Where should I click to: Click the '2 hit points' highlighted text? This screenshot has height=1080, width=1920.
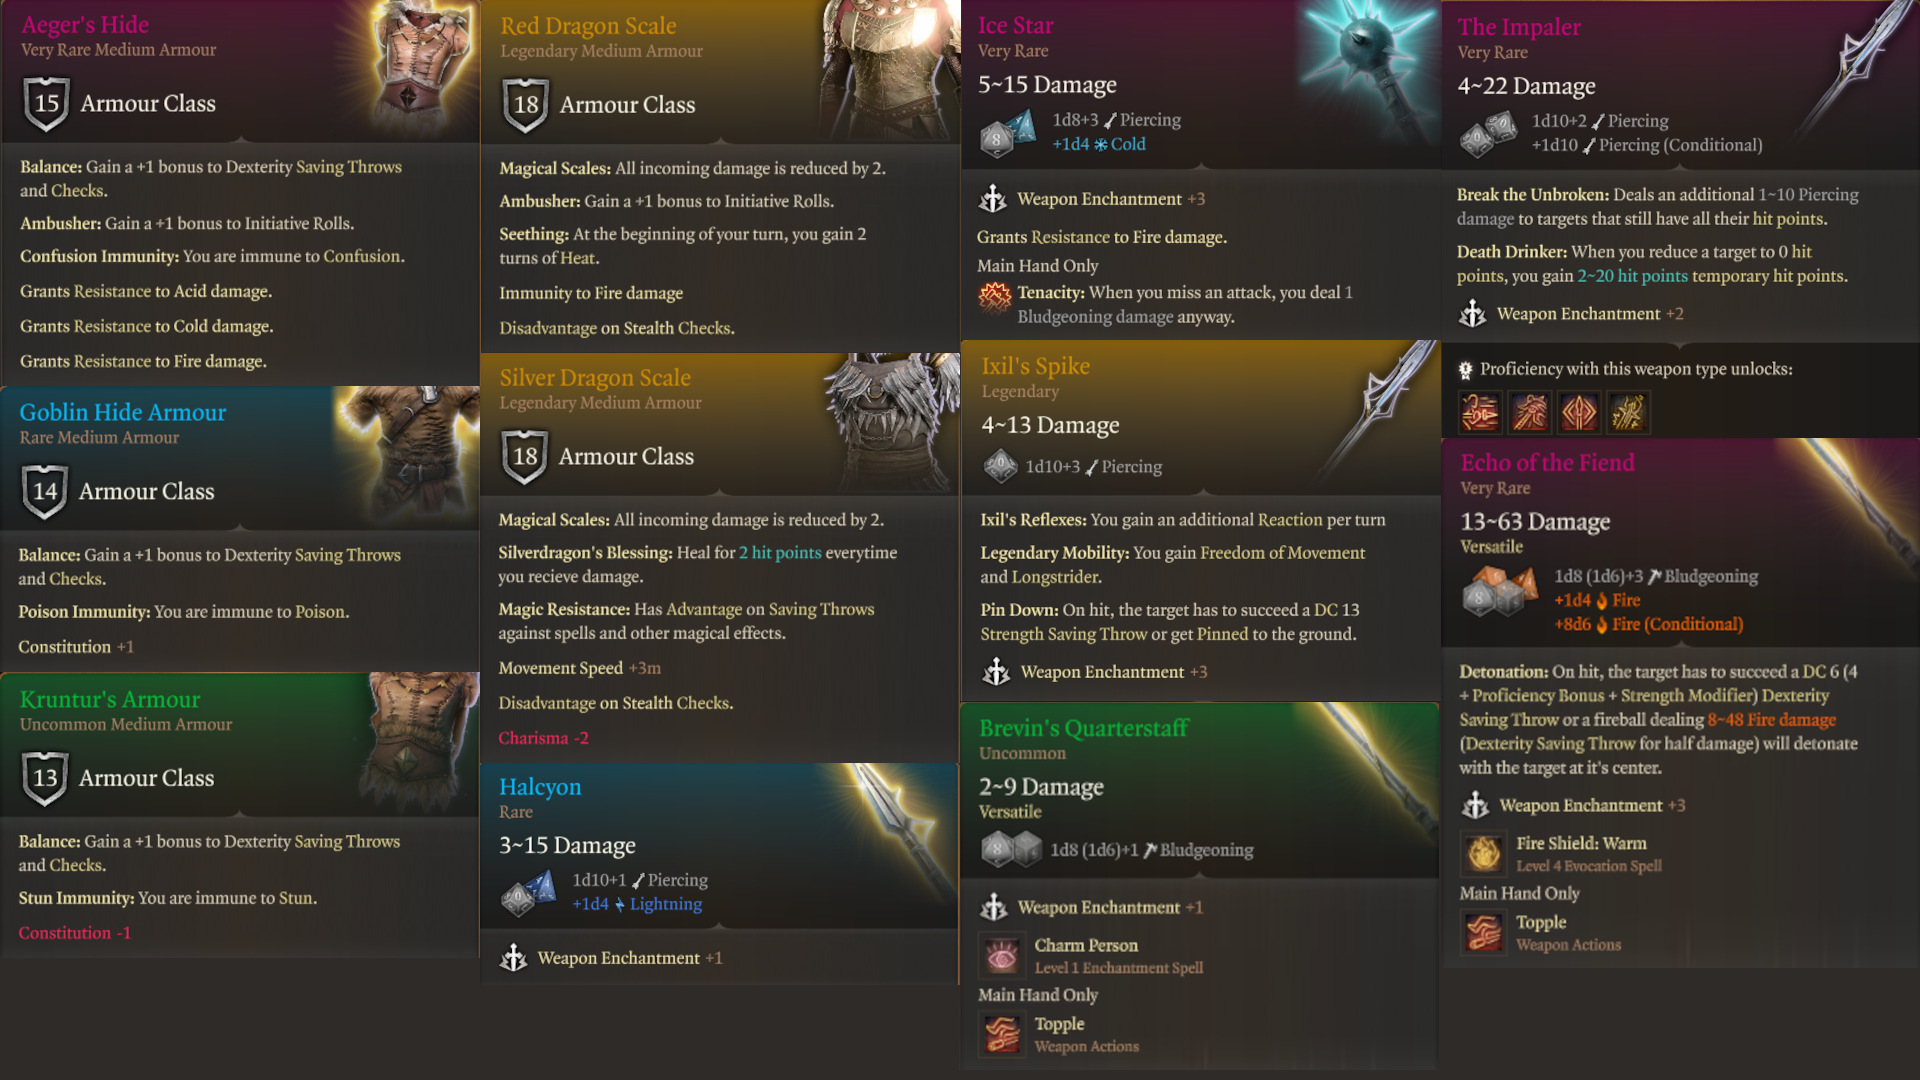pyautogui.click(x=780, y=553)
